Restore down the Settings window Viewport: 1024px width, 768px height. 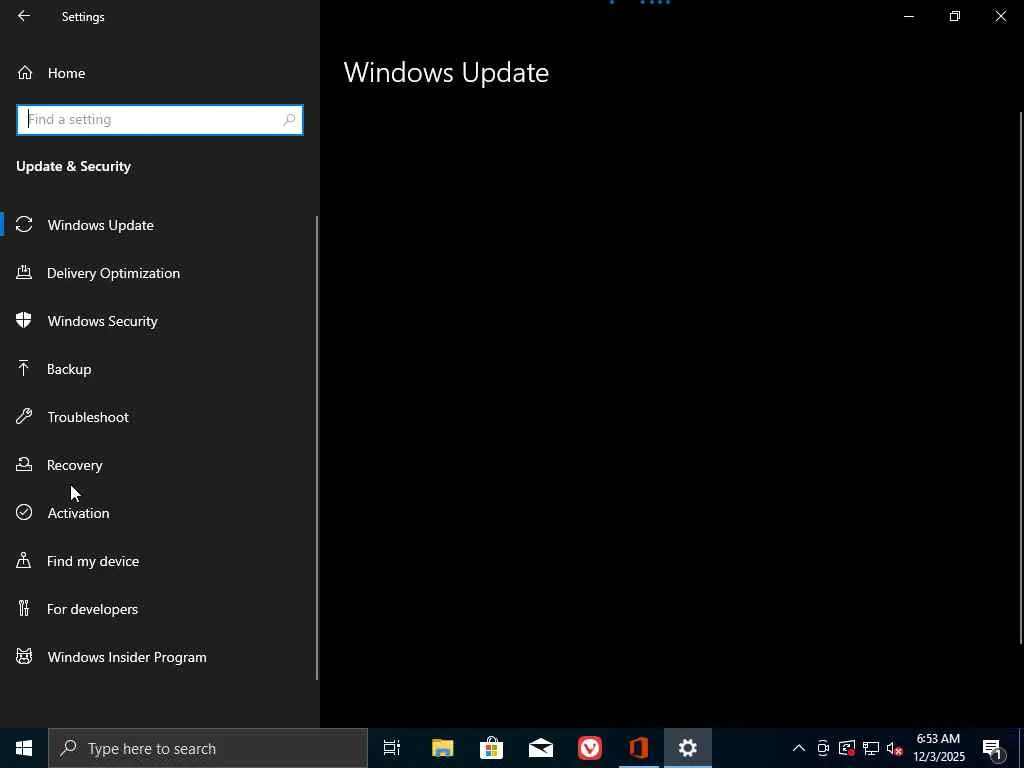coord(955,16)
